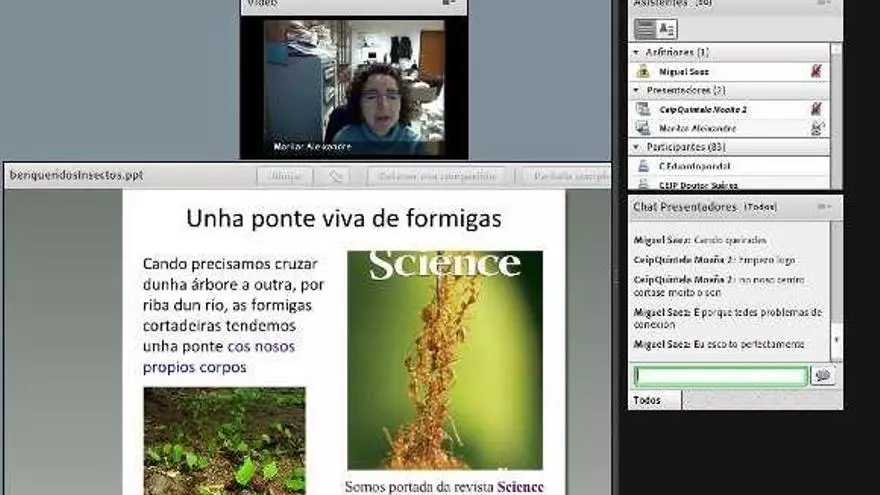This screenshot has width=880, height=495.
Task: Open the Video pod options menu
Action: [449, 4]
